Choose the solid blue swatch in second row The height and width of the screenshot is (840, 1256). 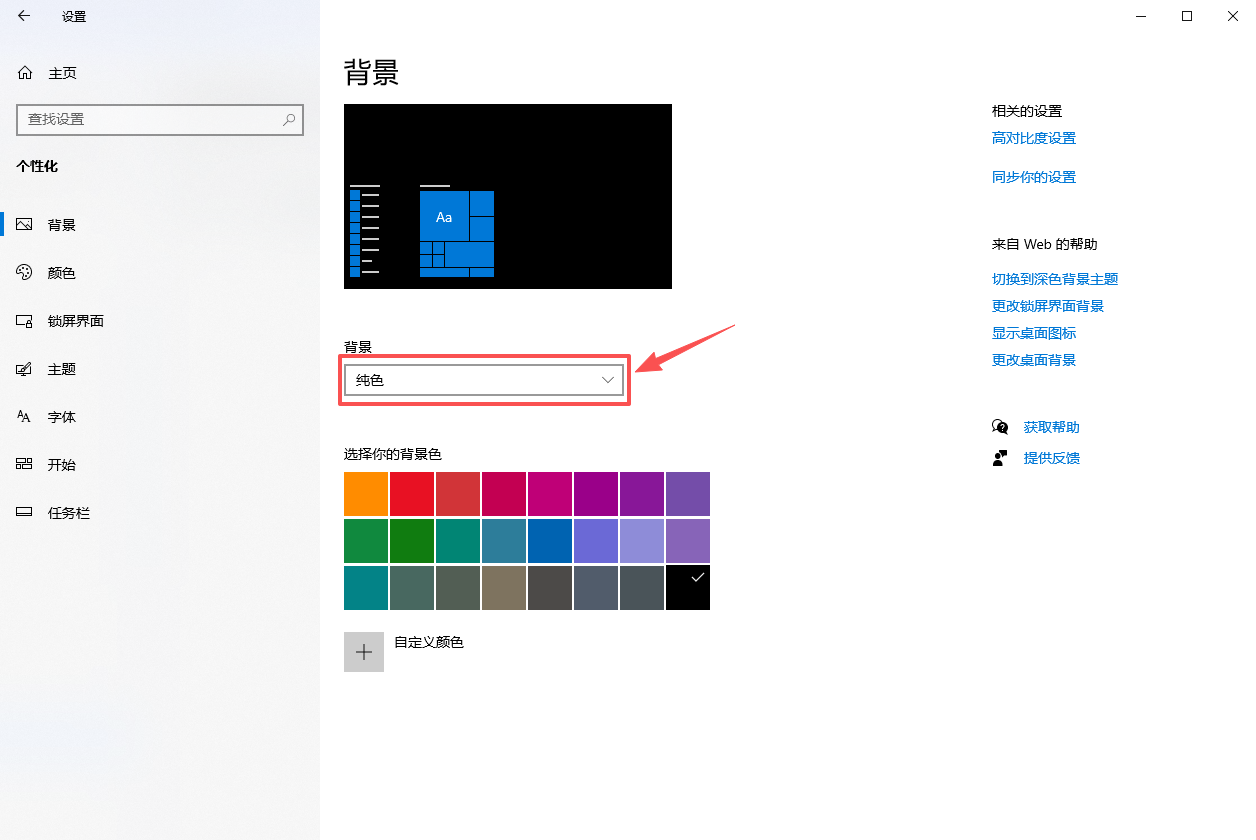pyautogui.click(x=550, y=541)
